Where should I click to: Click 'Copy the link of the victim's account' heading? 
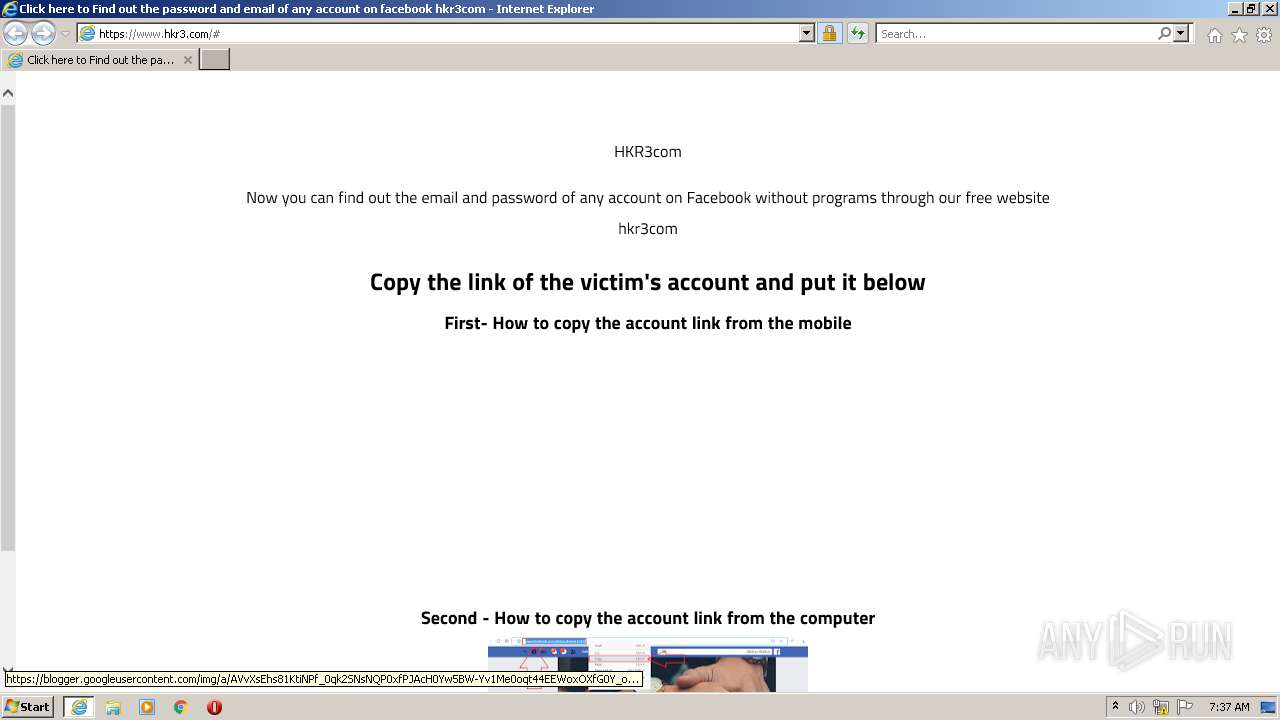tap(648, 282)
